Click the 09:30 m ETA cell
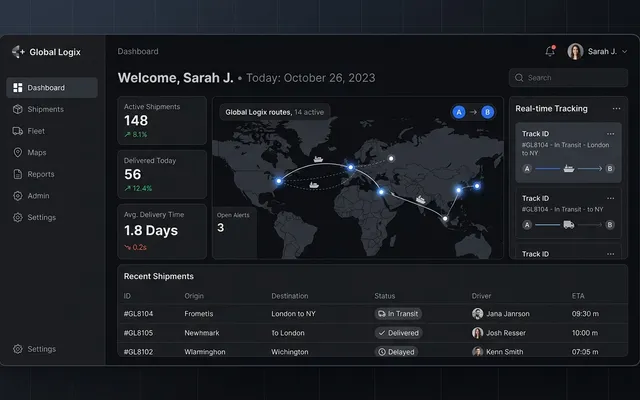This screenshot has height=400, width=640. [585, 314]
